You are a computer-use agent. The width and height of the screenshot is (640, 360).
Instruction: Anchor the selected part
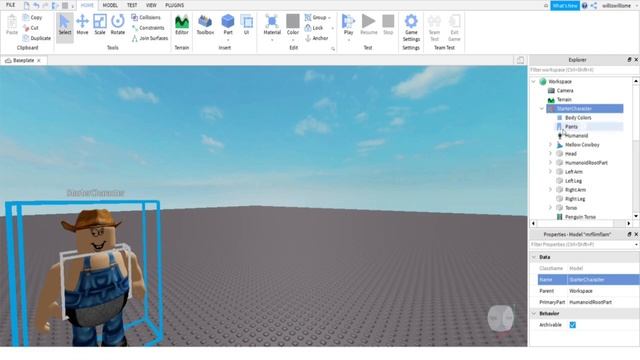pos(317,38)
